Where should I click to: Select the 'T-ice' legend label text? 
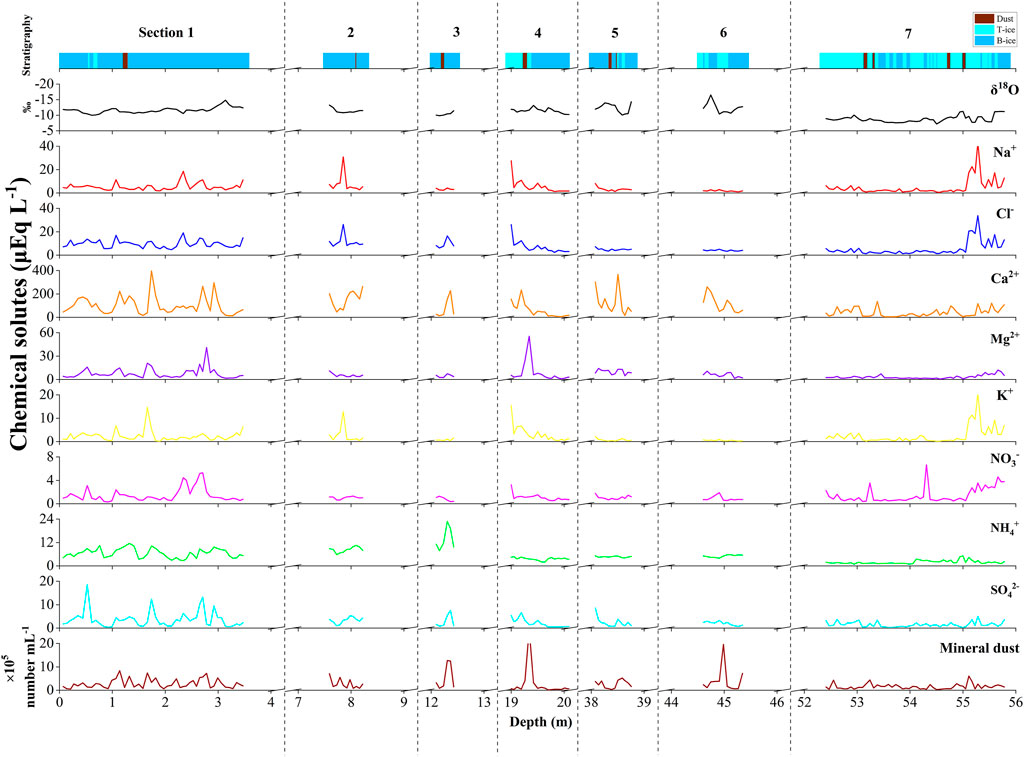(1006, 29)
